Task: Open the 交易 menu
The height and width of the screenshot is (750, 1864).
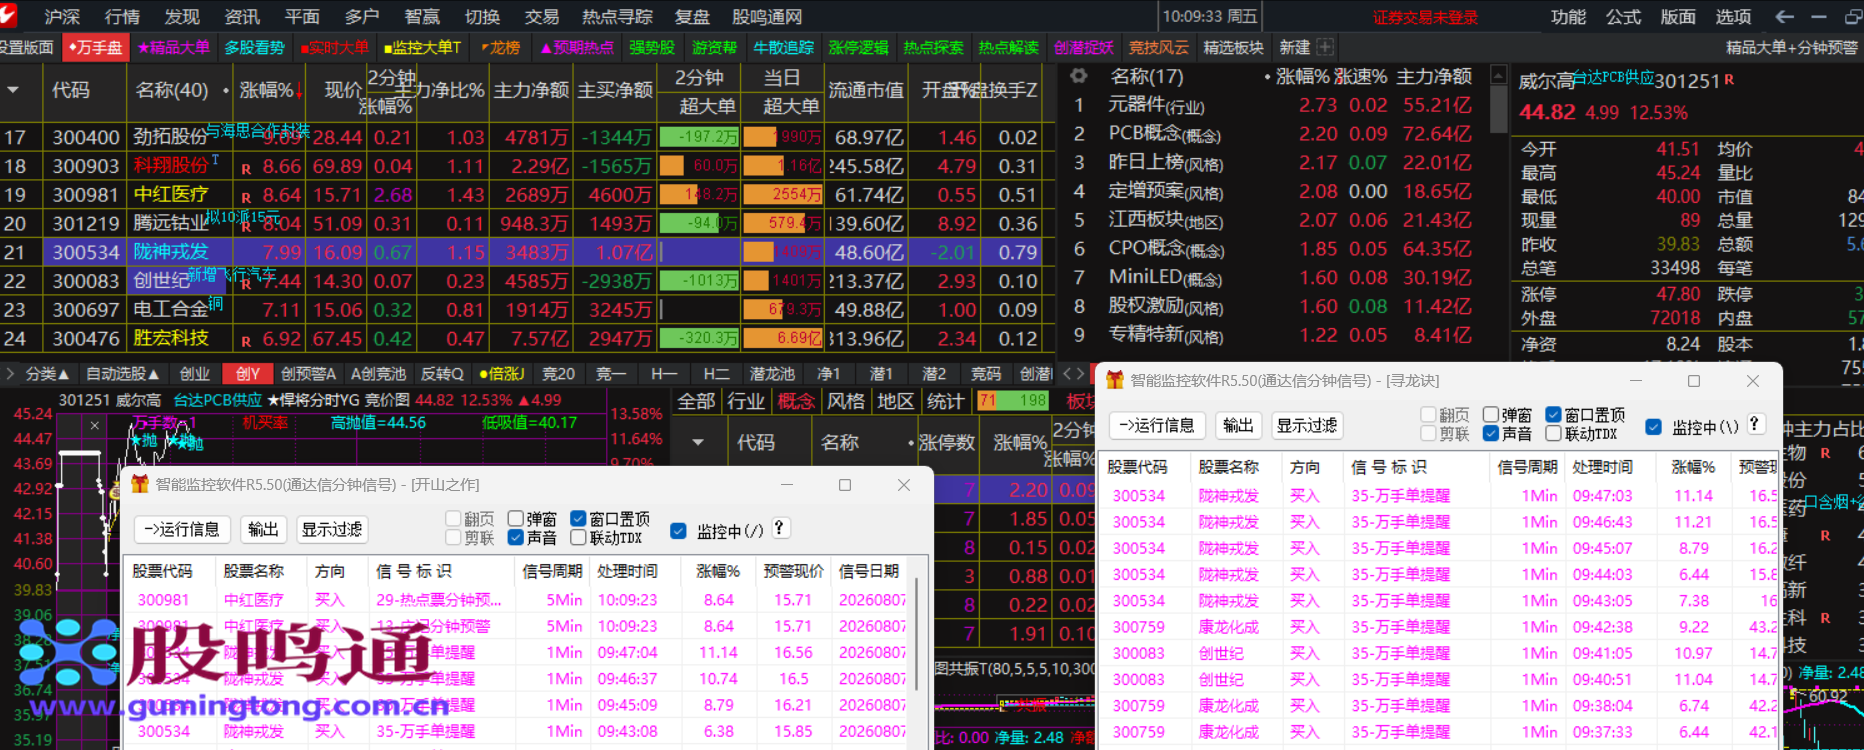Action: coord(542,17)
